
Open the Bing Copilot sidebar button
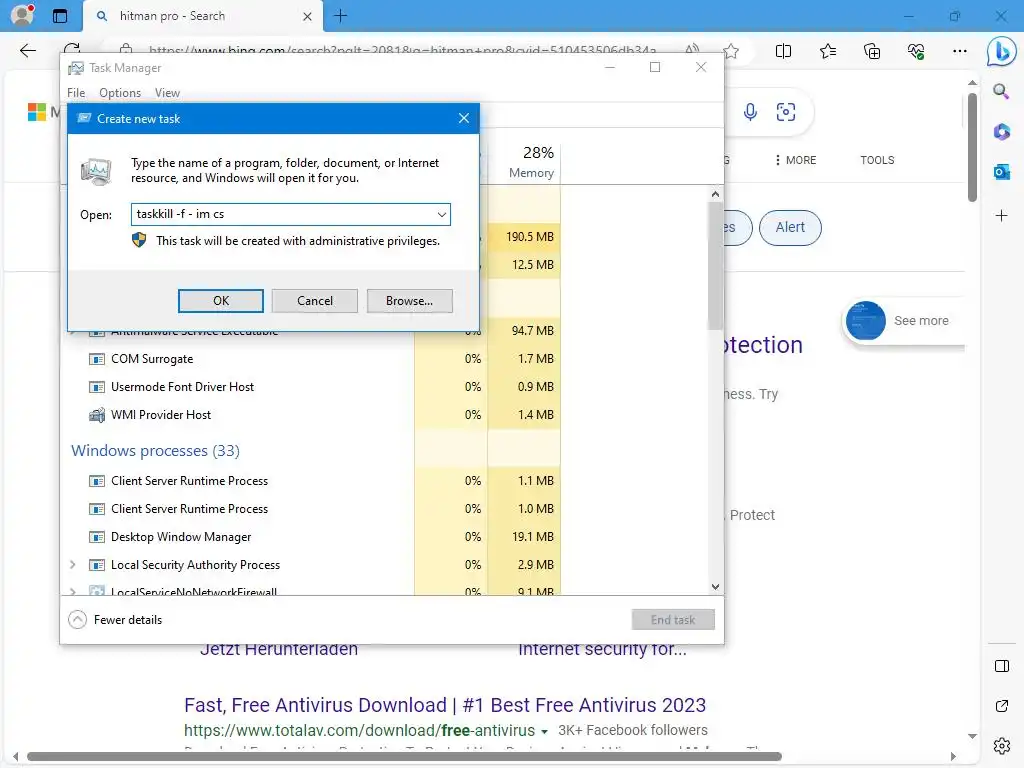pos(1001,51)
